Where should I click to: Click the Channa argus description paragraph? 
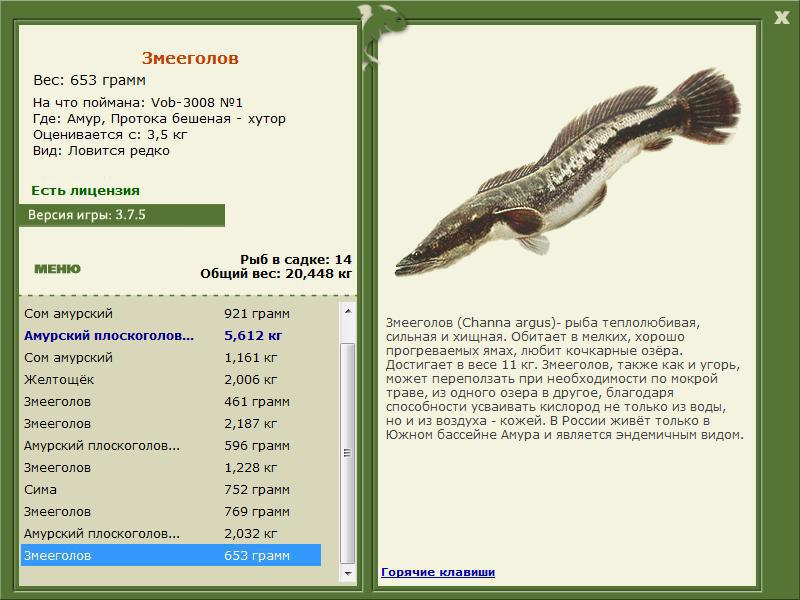[564, 379]
